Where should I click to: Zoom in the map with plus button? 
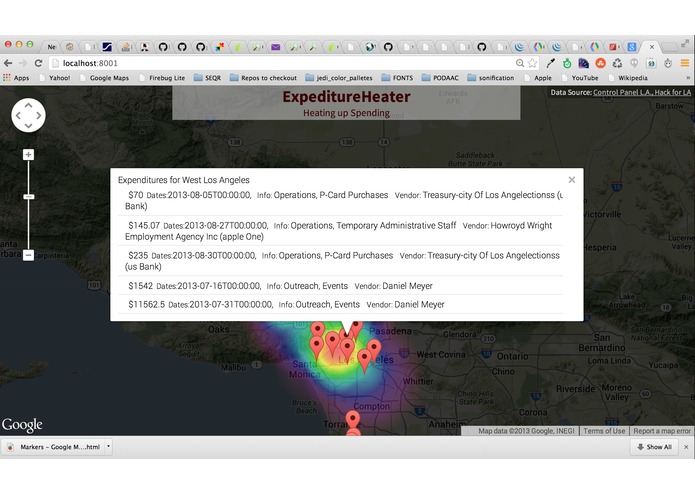[28, 155]
